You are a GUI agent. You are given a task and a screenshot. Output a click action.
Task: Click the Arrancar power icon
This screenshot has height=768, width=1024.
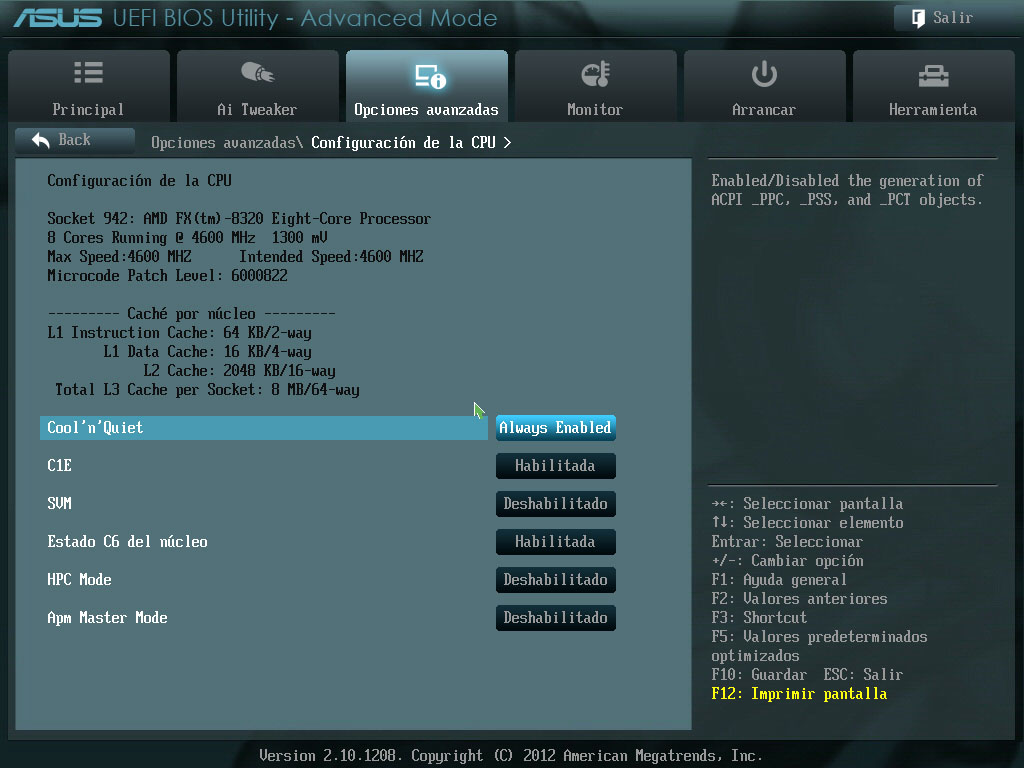tap(764, 74)
